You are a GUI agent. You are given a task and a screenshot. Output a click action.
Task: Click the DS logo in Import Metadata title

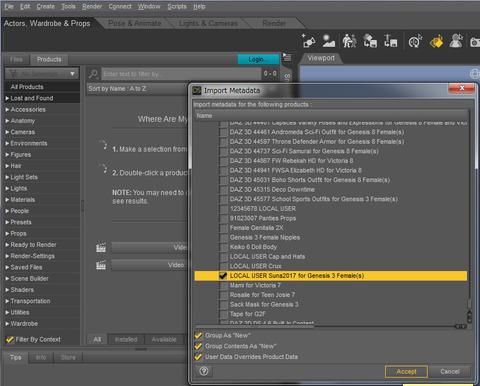pyautogui.click(x=197, y=90)
